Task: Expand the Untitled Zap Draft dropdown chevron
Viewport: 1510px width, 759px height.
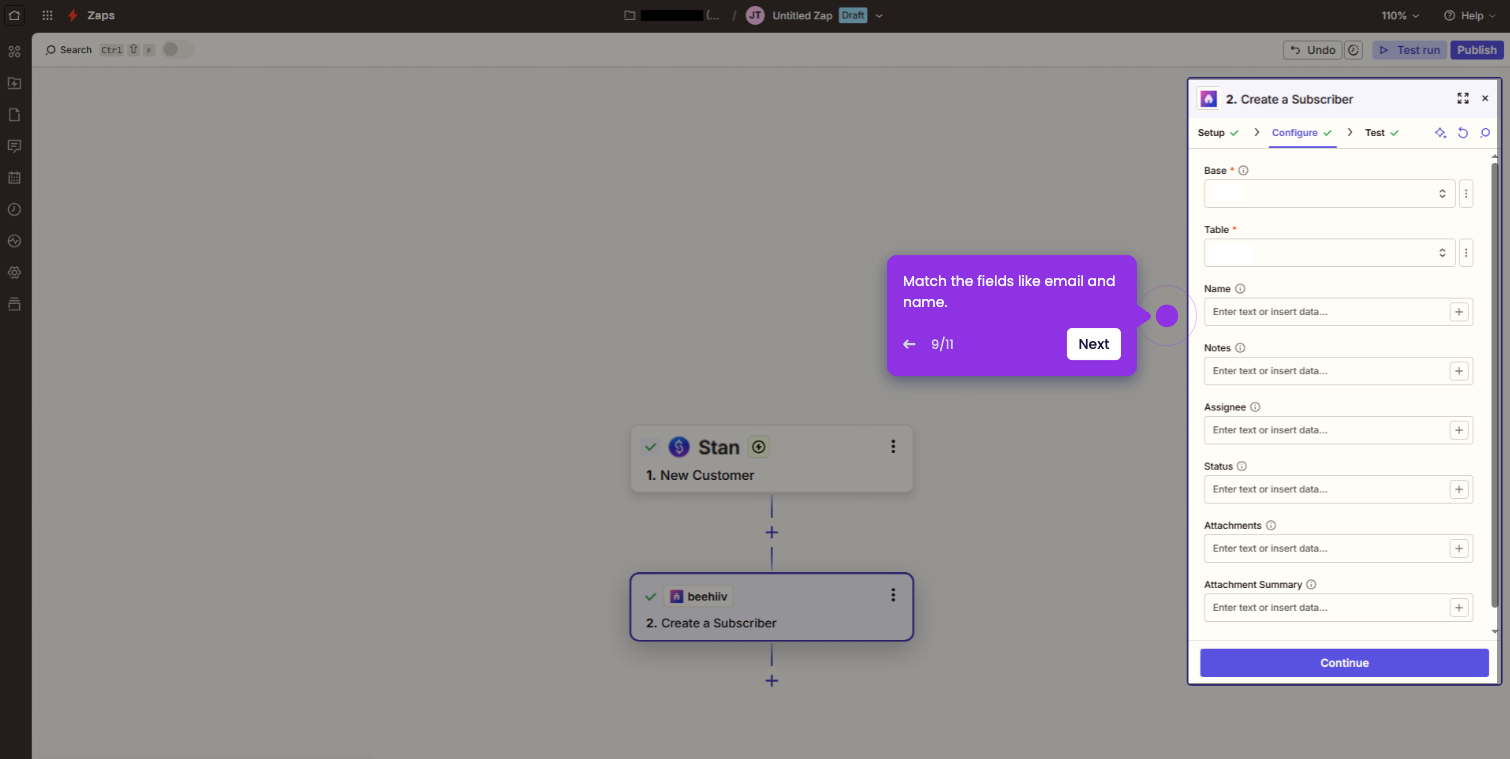Action: pos(879,16)
